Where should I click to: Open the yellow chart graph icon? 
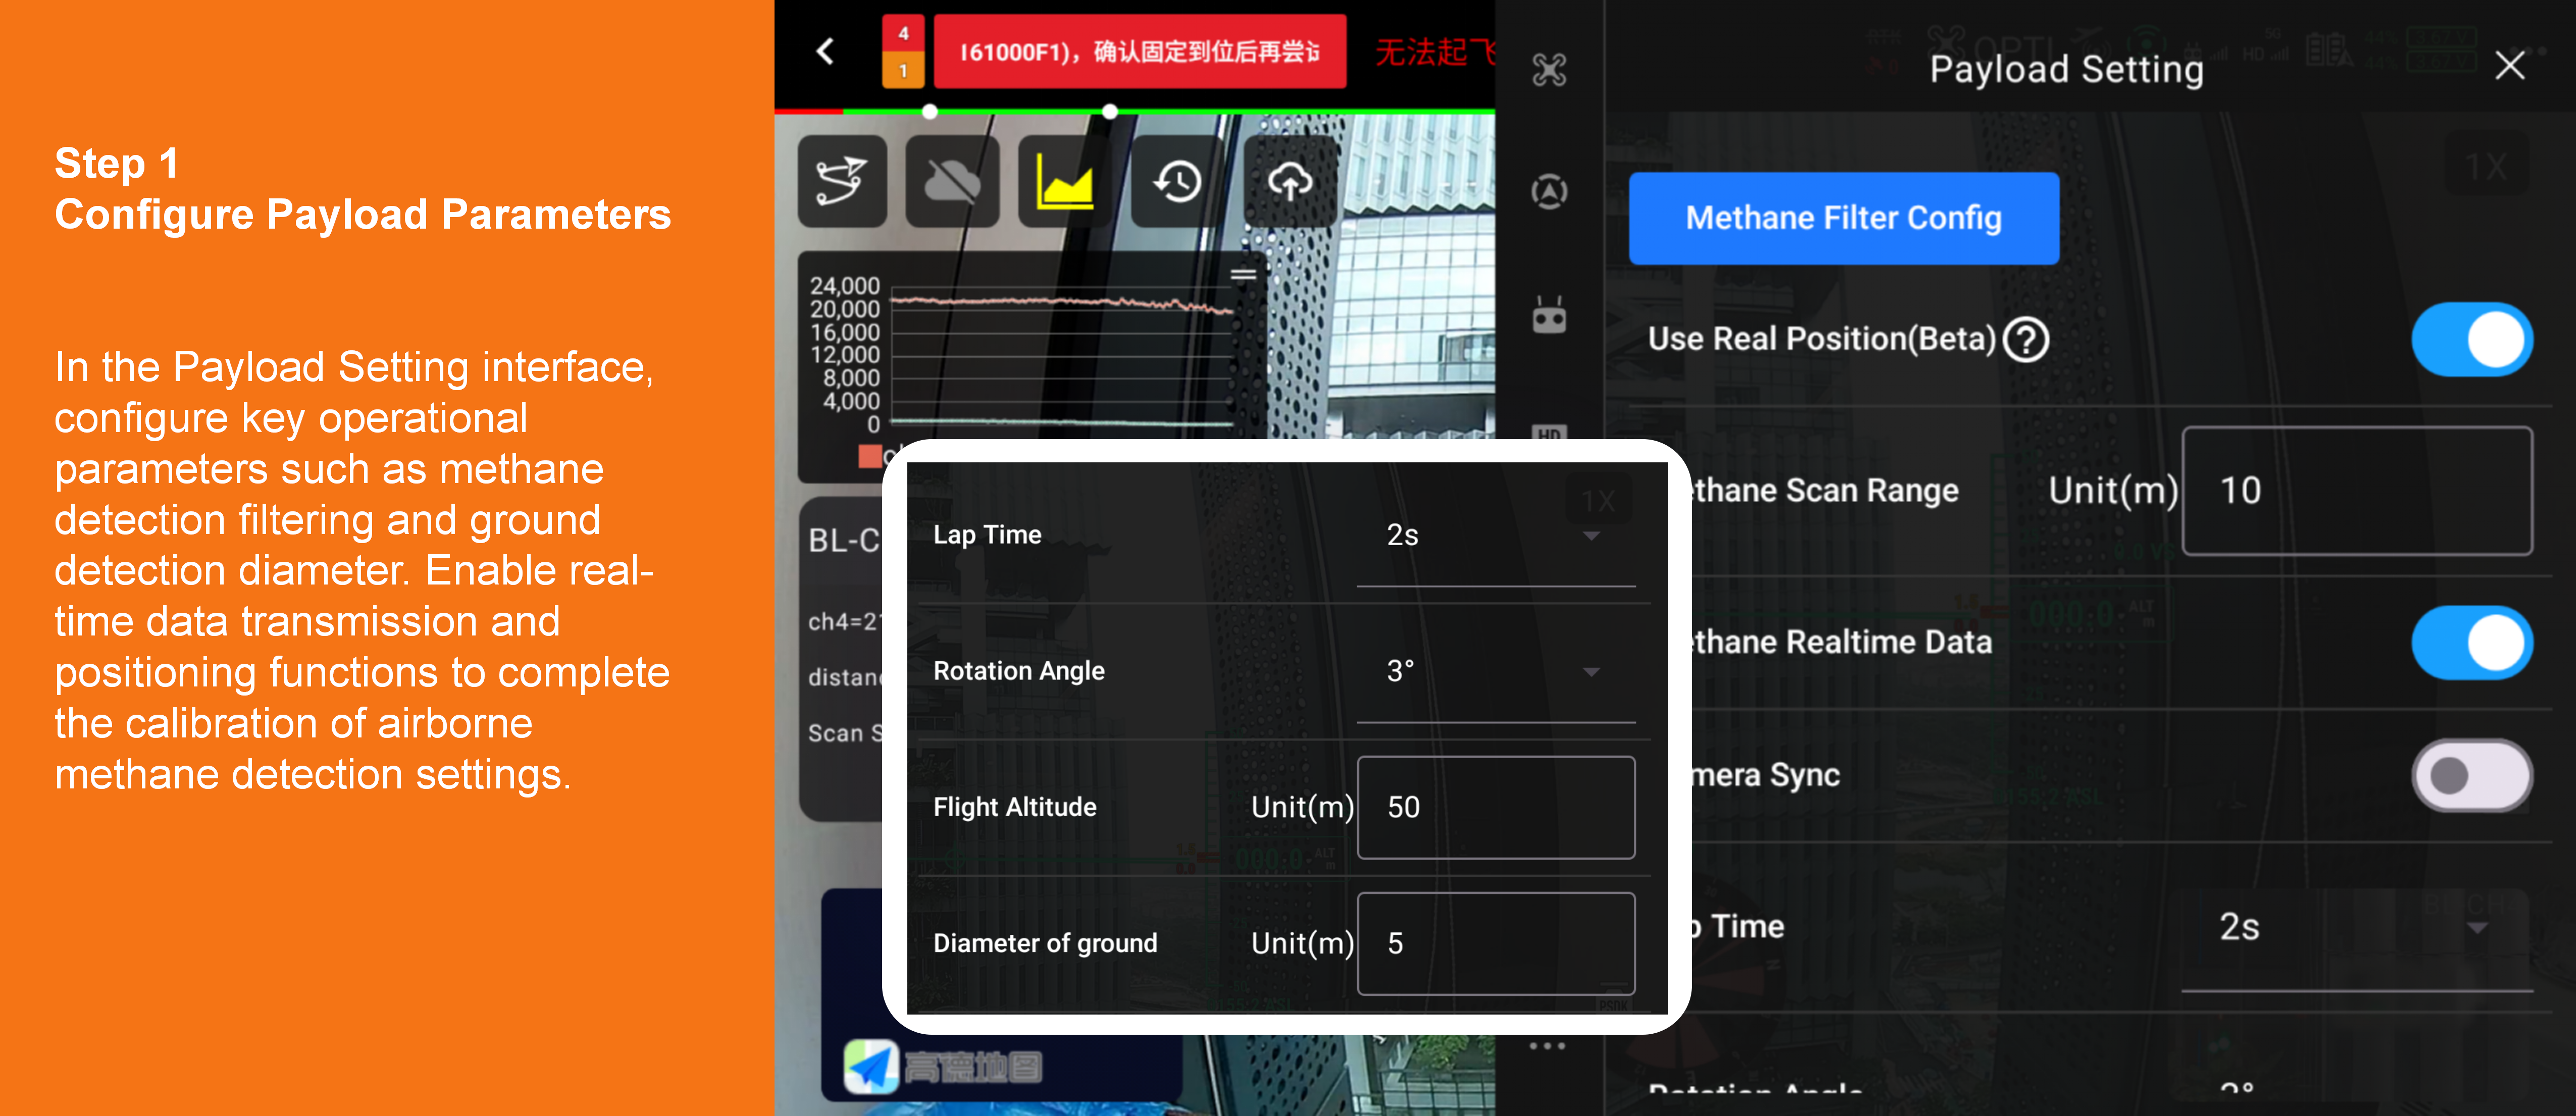[x=1064, y=182]
